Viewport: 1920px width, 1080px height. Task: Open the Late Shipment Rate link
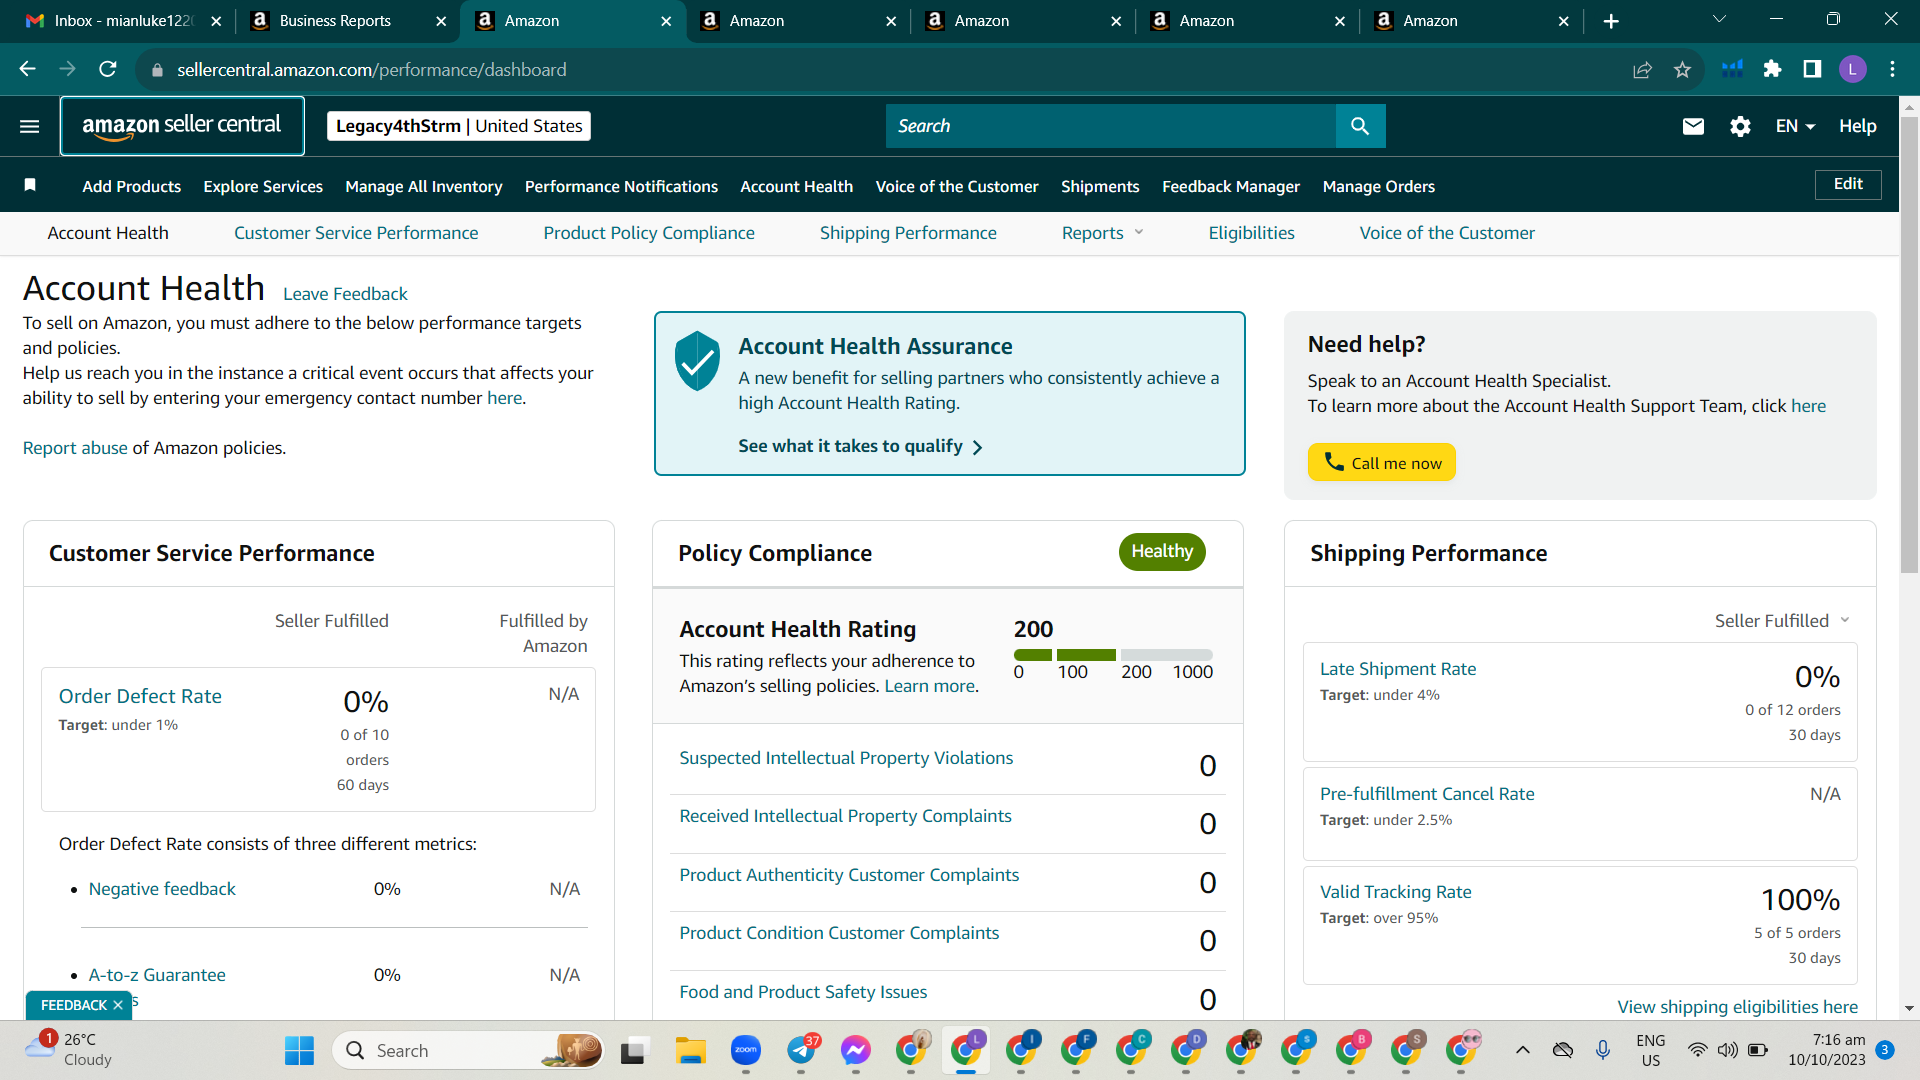[1398, 669]
